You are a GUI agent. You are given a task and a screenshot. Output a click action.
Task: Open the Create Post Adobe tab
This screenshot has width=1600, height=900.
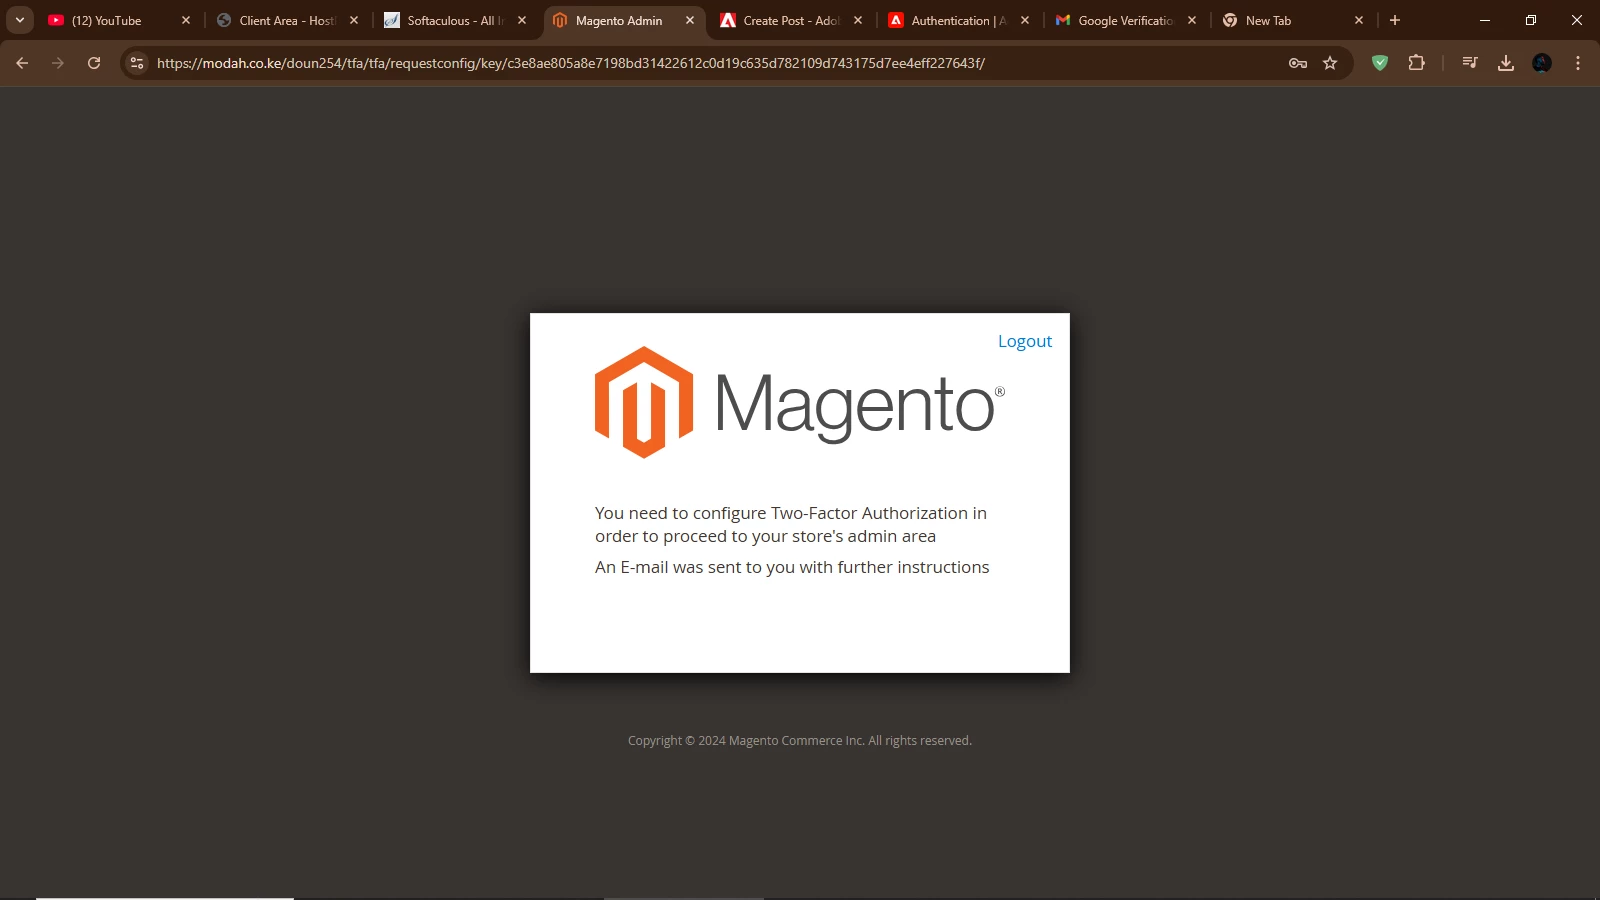(x=792, y=20)
